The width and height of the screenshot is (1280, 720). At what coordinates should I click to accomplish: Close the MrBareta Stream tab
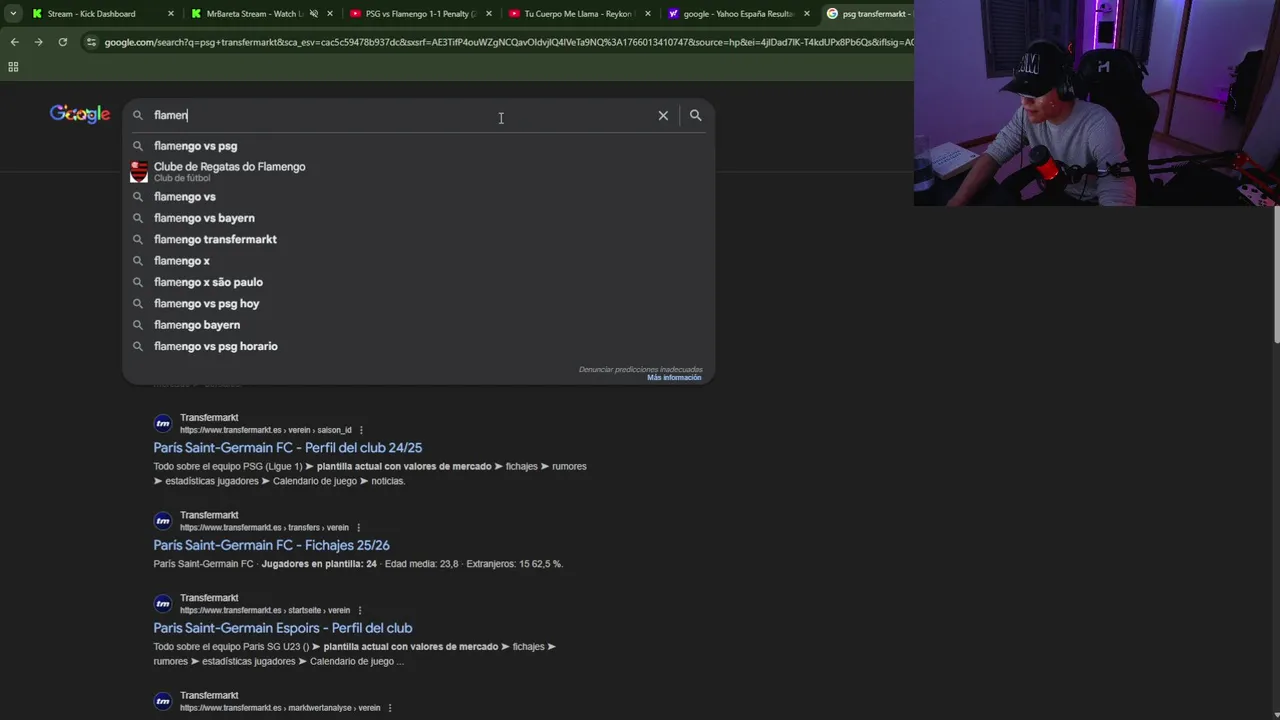coord(330,14)
